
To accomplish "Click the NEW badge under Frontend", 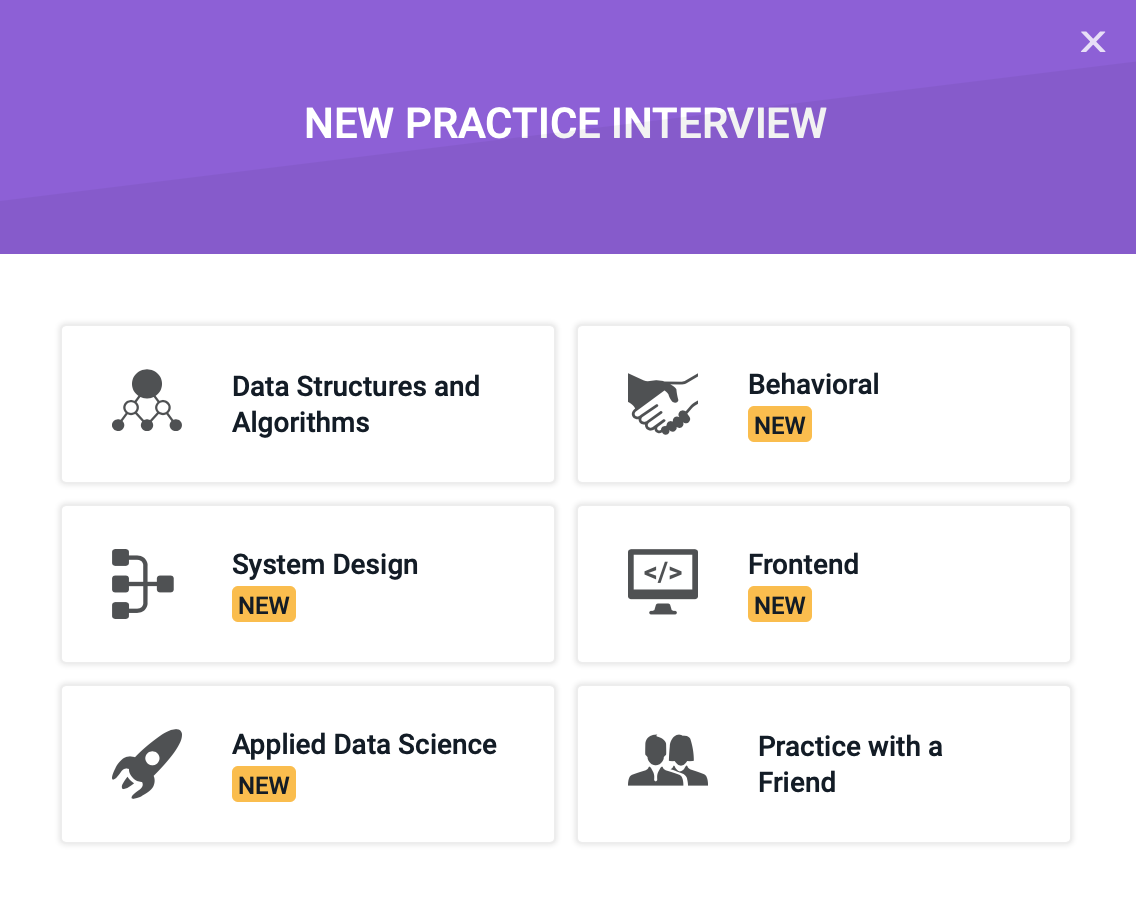I will point(779,605).
